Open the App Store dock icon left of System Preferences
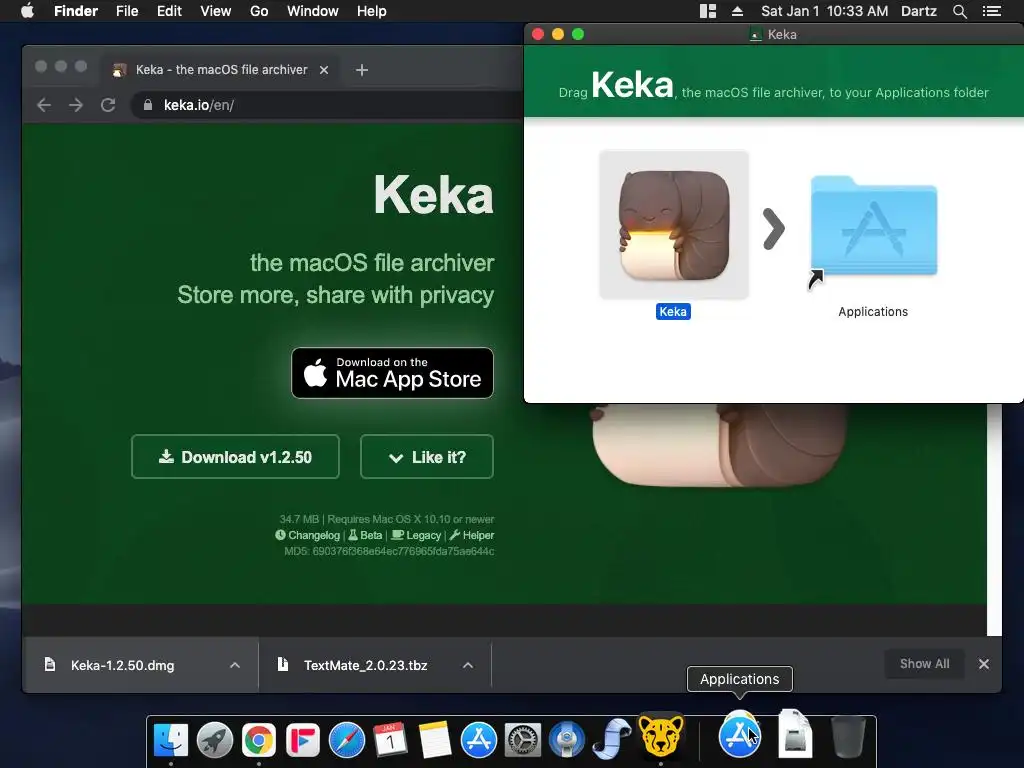Viewport: 1024px width, 768px height. 479,739
